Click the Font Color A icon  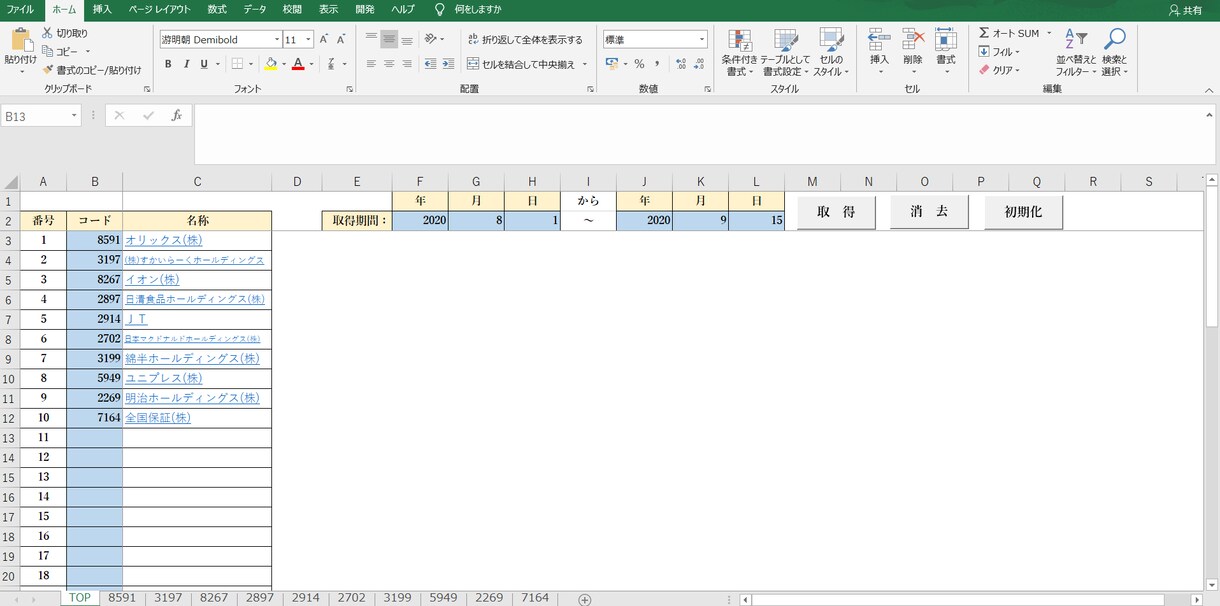[x=298, y=64]
